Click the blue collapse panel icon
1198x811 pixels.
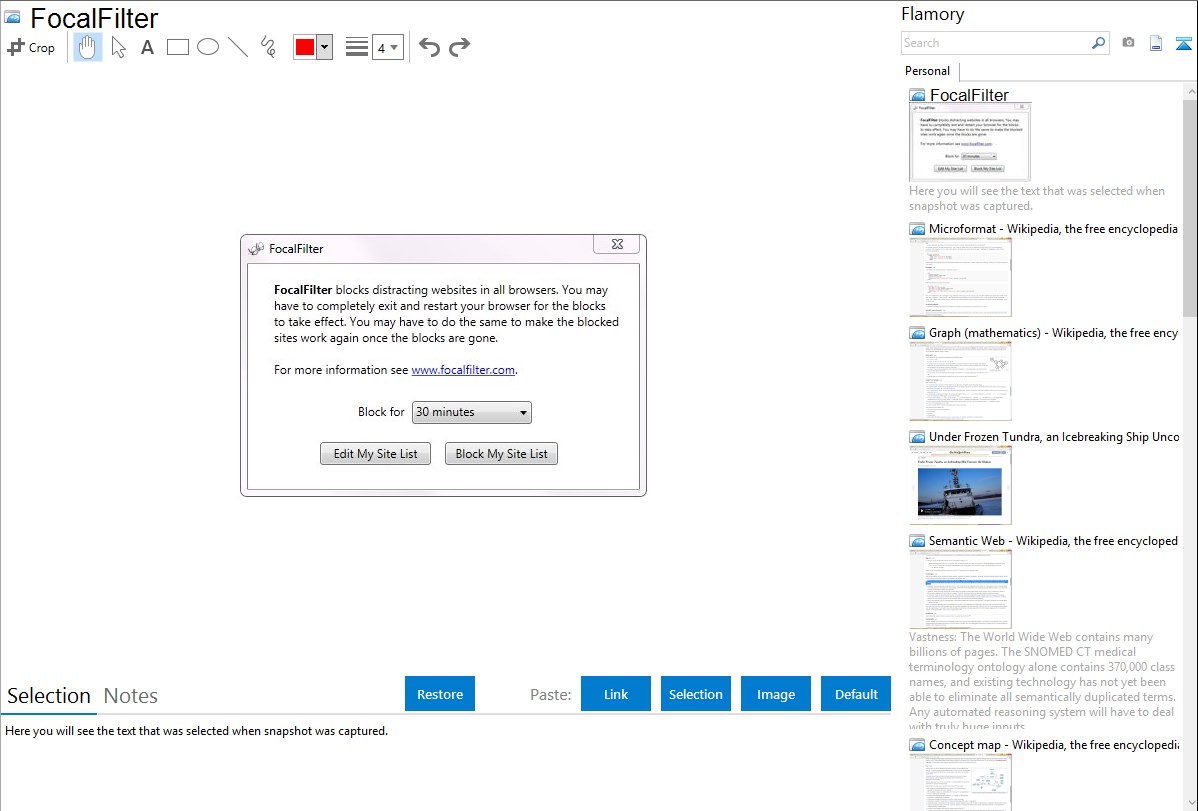click(1183, 43)
